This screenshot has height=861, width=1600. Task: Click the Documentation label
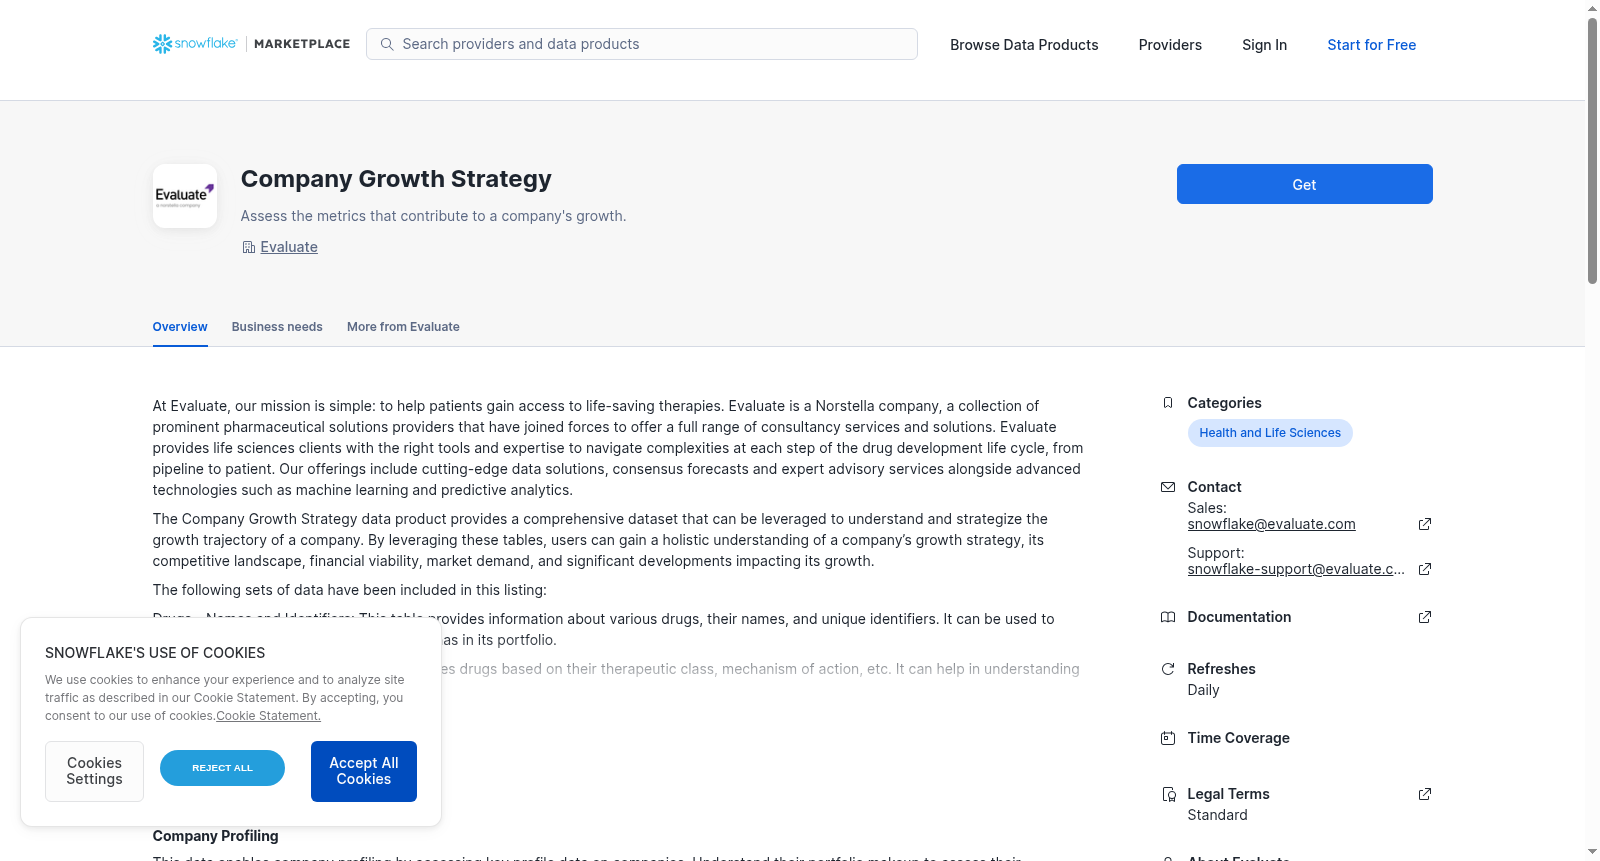coord(1239,617)
